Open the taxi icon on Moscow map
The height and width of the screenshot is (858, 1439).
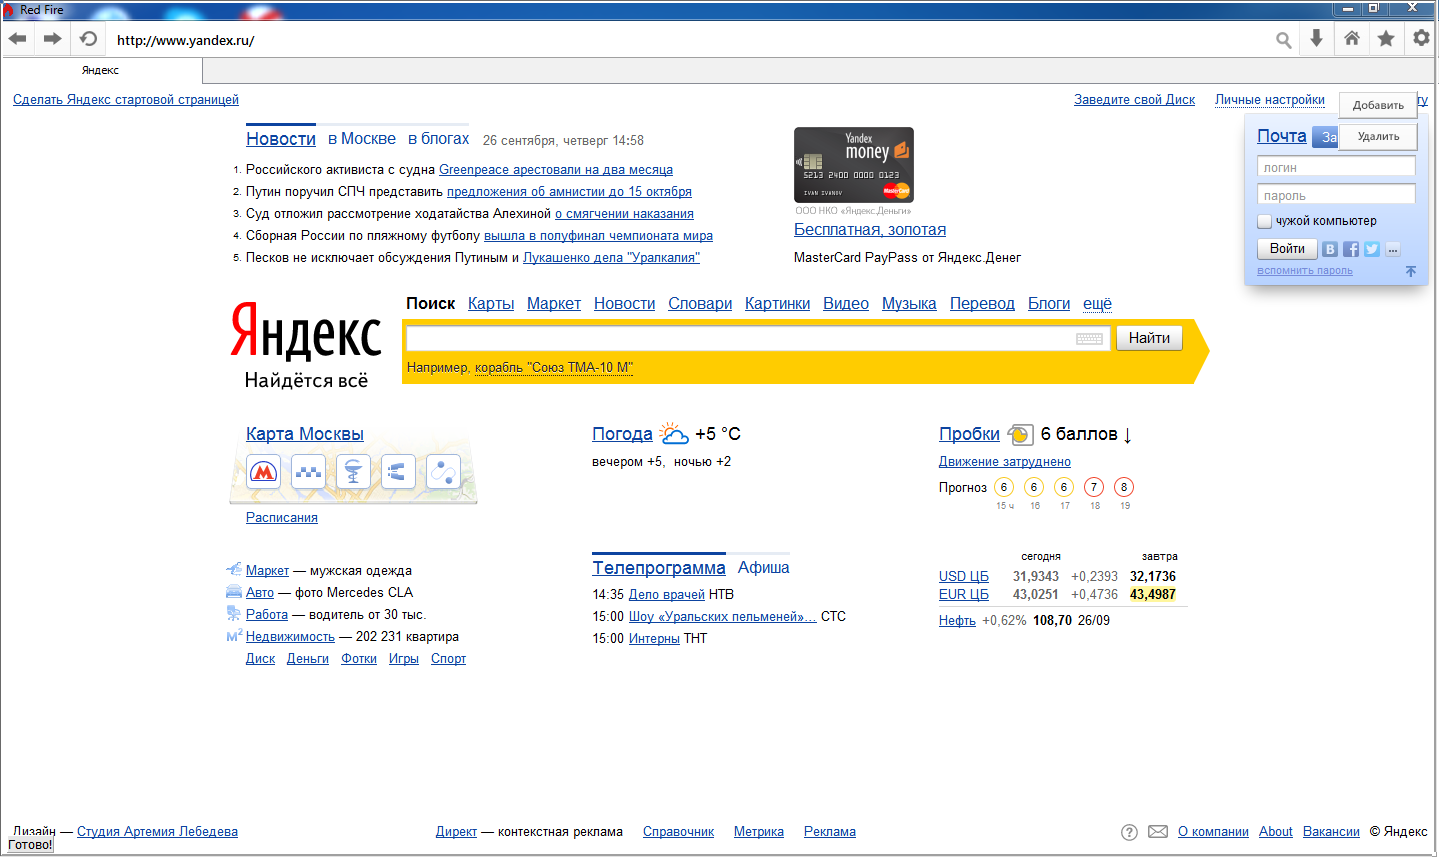tap(308, 472)
